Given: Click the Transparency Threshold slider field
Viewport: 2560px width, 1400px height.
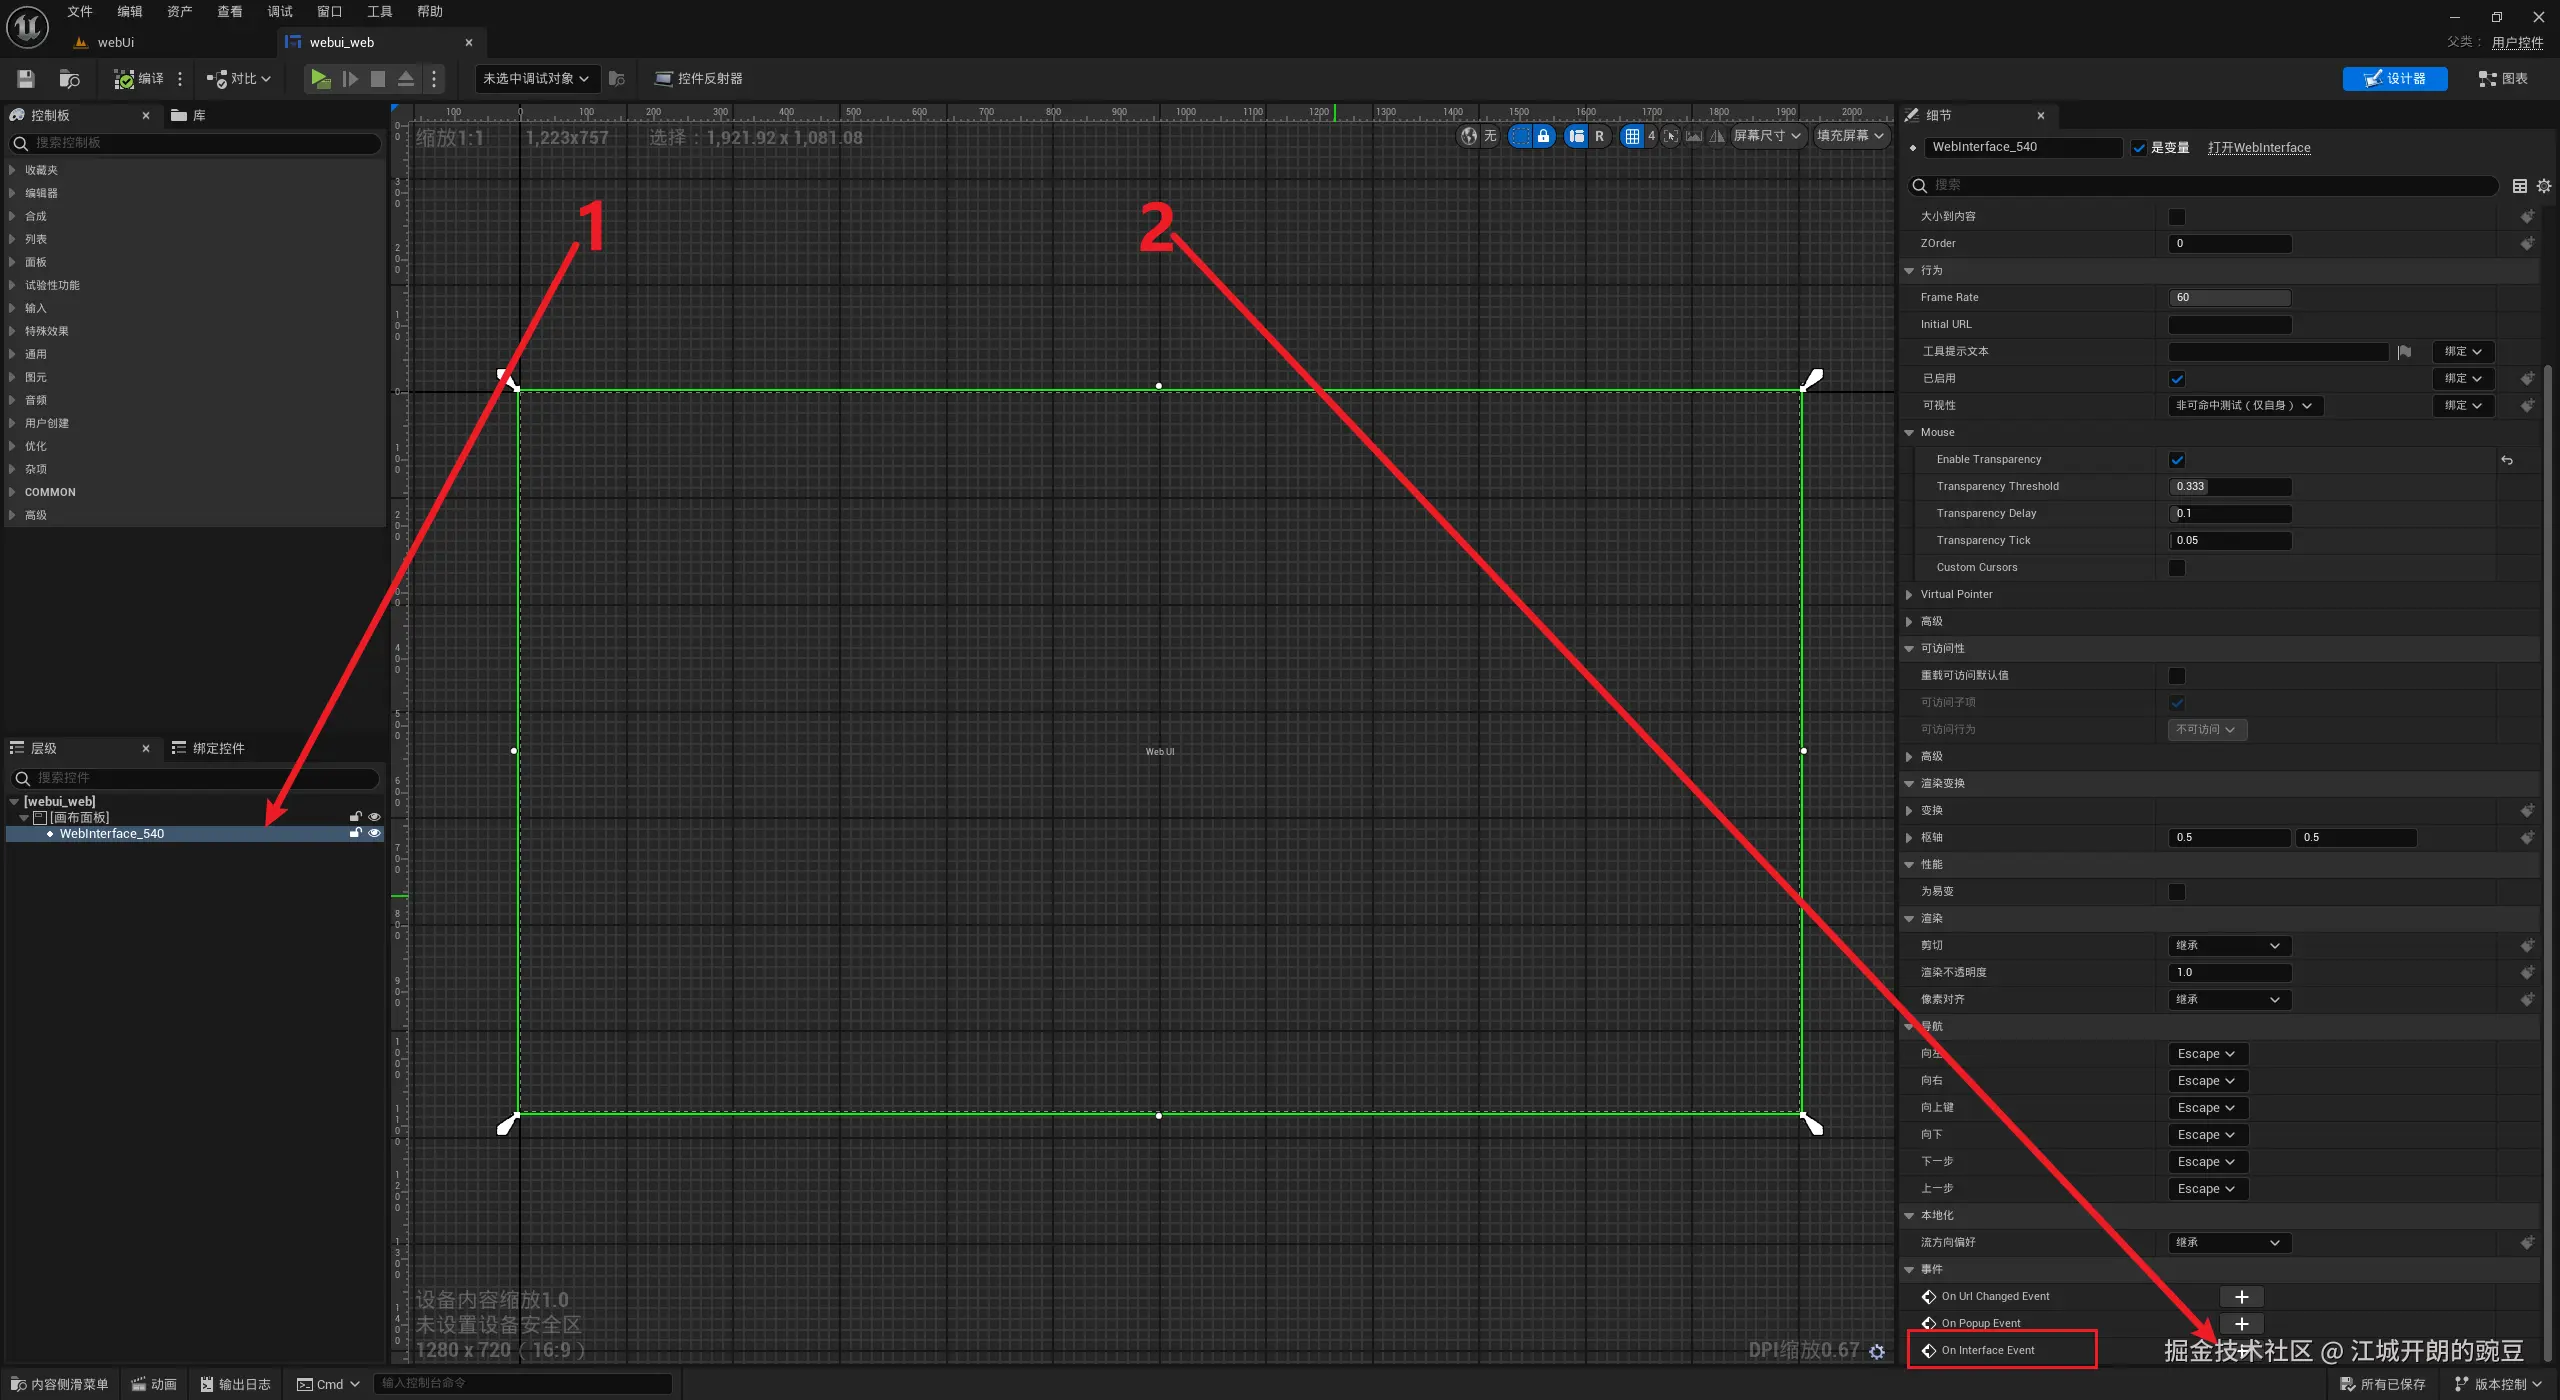Looking at the screenshot, I should (2230, 487).
